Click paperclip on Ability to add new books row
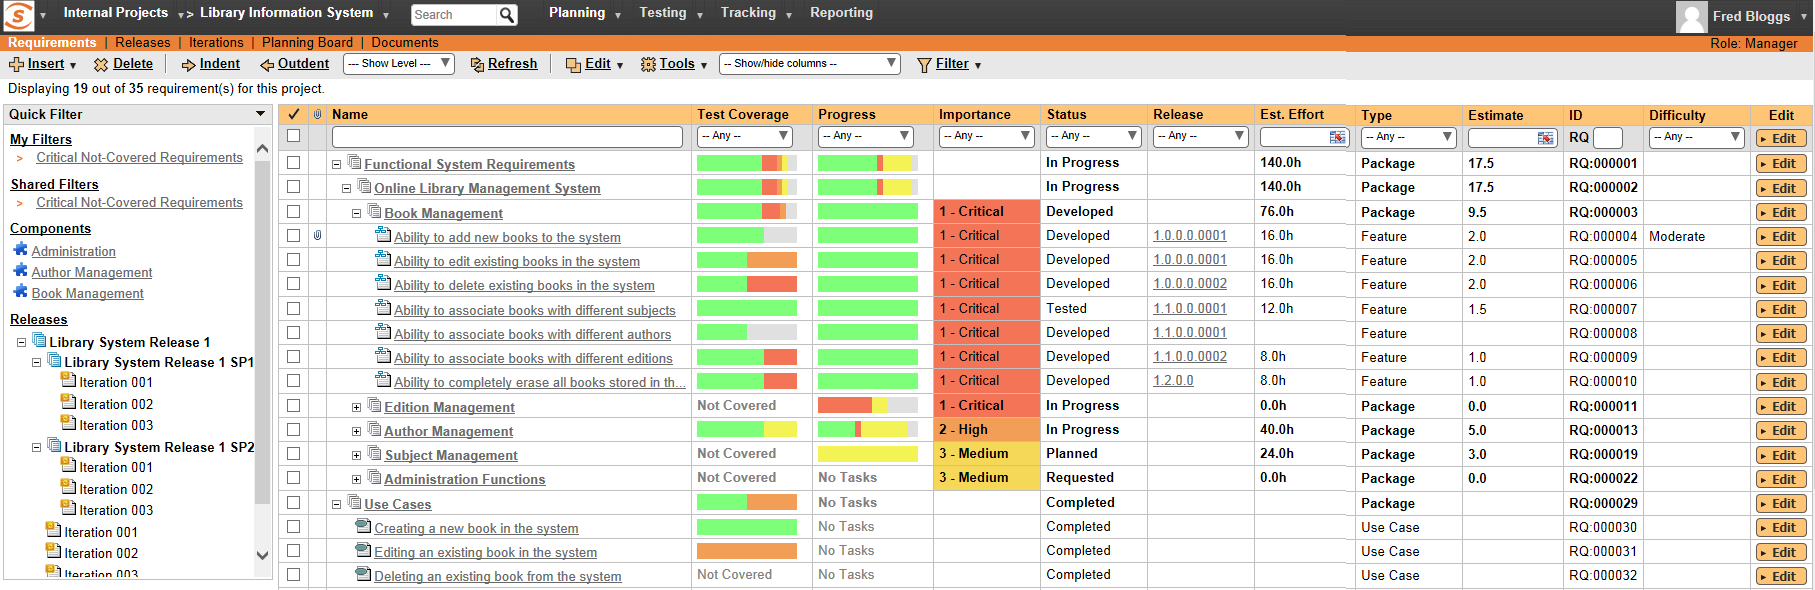 tap(318, 236)
